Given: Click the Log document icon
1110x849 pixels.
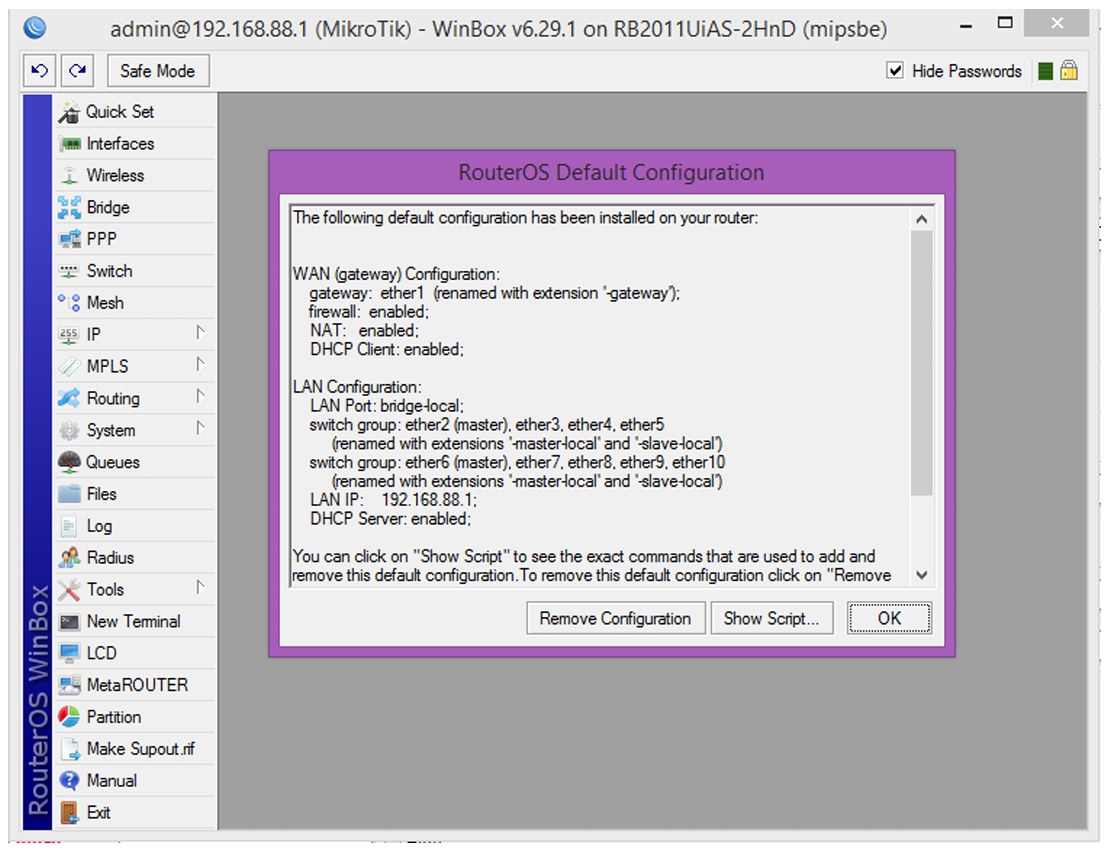Looking at the screenshot, I should tap(69, 526).
